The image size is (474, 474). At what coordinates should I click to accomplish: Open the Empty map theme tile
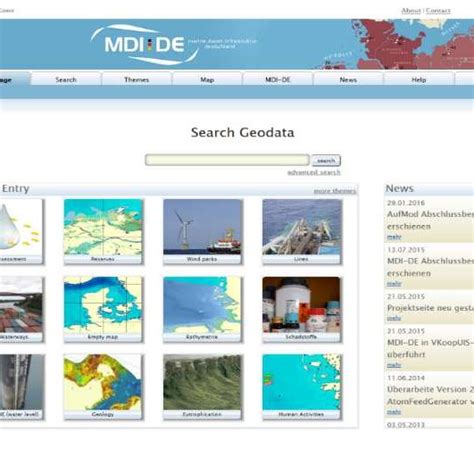pos(103,309)
